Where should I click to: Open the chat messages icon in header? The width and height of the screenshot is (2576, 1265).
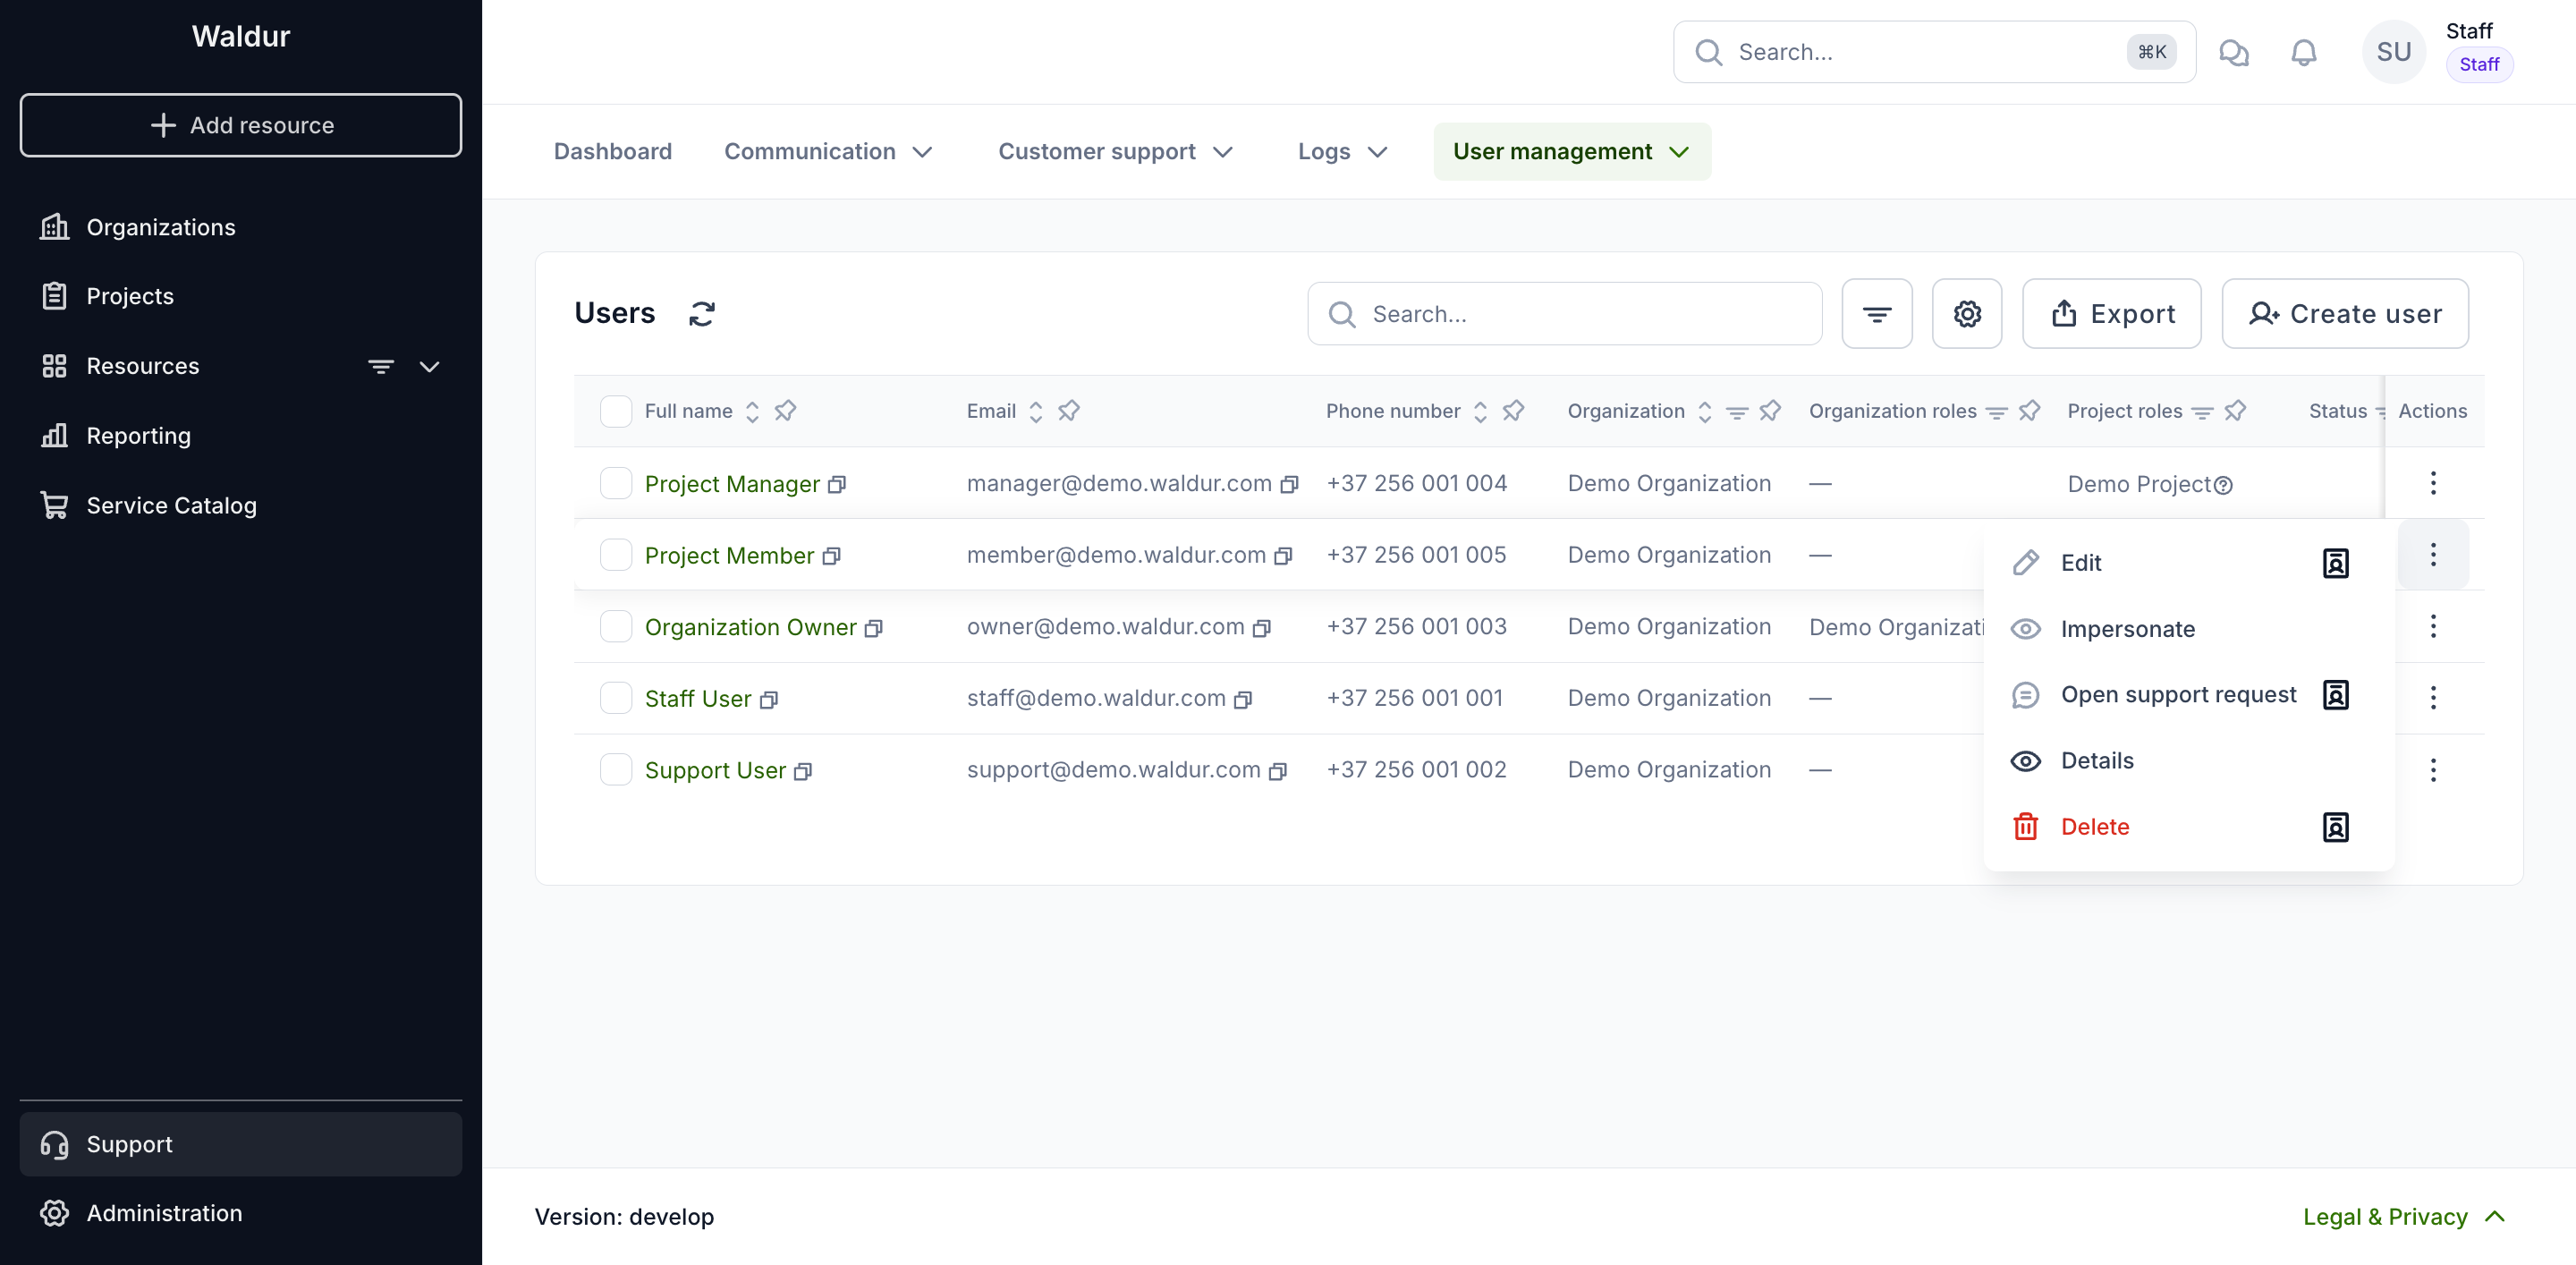click(2233, 52)
